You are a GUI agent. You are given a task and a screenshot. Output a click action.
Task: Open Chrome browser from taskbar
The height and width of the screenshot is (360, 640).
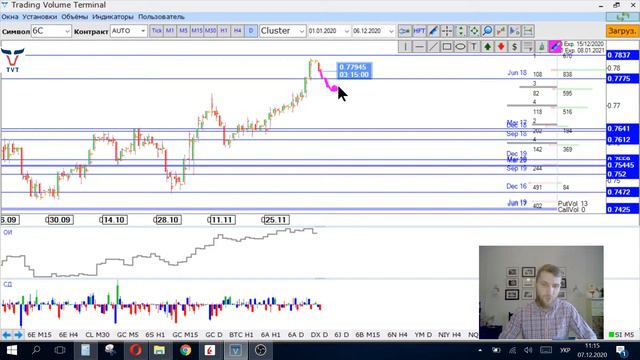point(185,350)
